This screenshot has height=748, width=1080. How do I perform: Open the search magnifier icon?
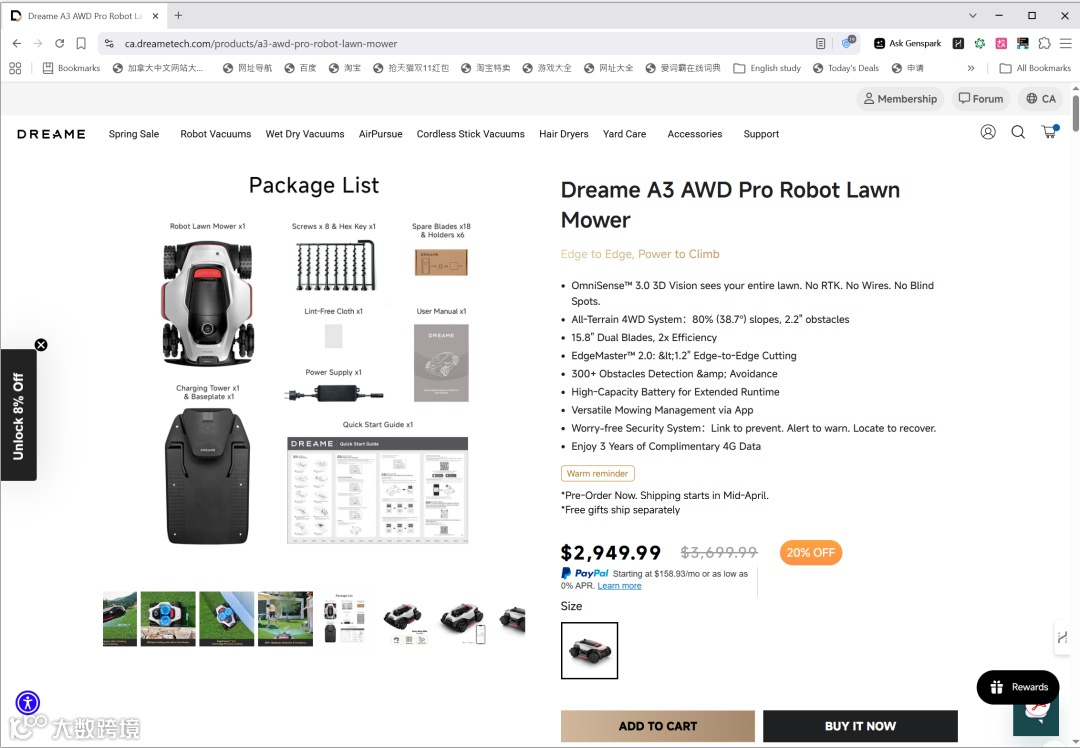click(x=1018, y=132)
